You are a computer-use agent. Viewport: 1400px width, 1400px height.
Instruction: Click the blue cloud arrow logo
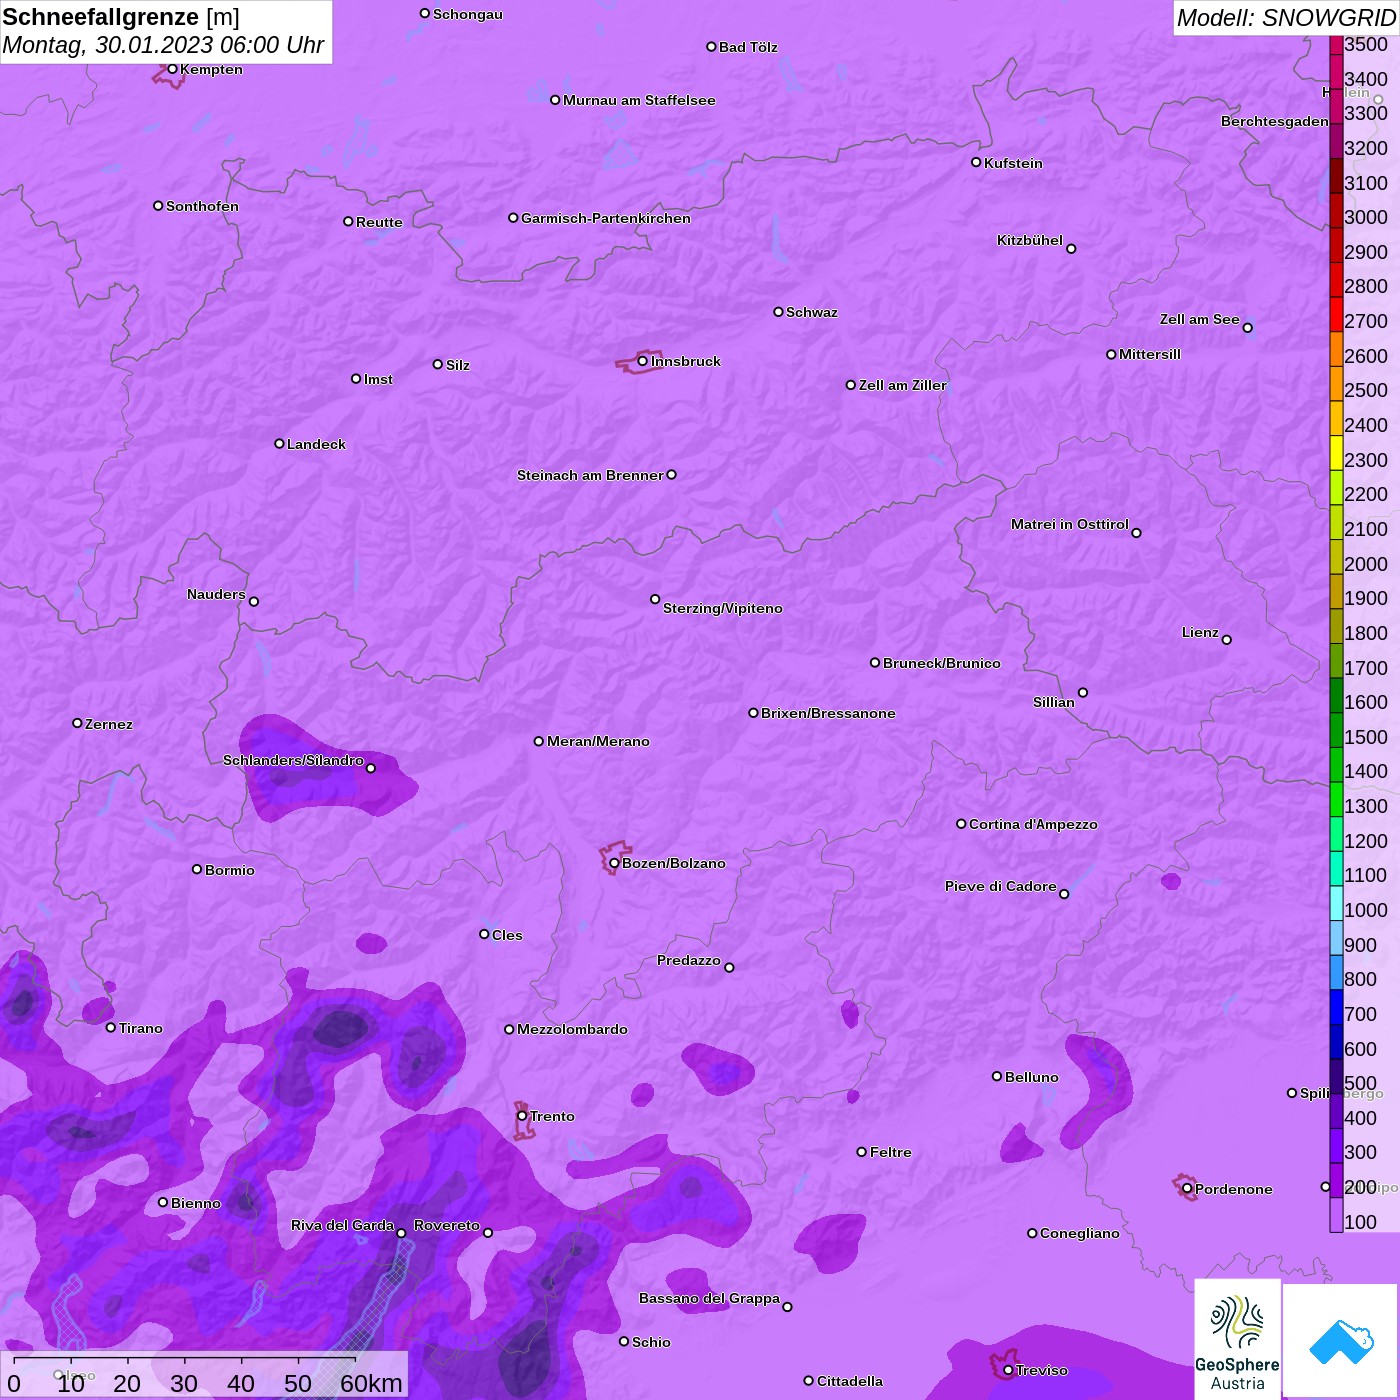[x=1341, y=1341]
